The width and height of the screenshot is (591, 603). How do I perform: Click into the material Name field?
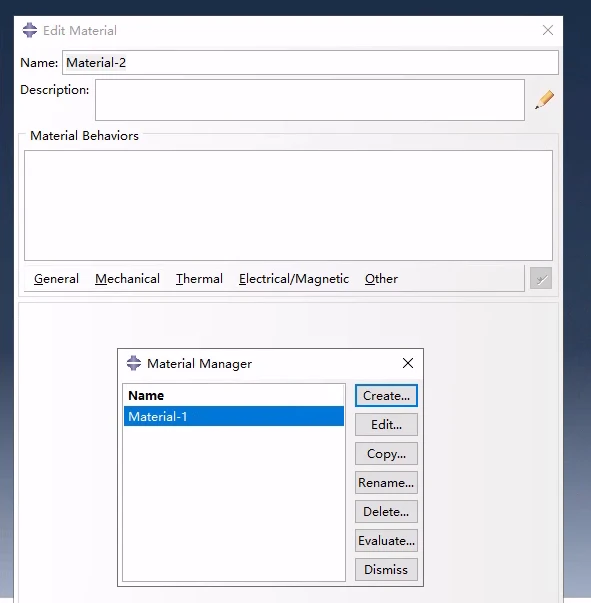[x=310, y=62]
